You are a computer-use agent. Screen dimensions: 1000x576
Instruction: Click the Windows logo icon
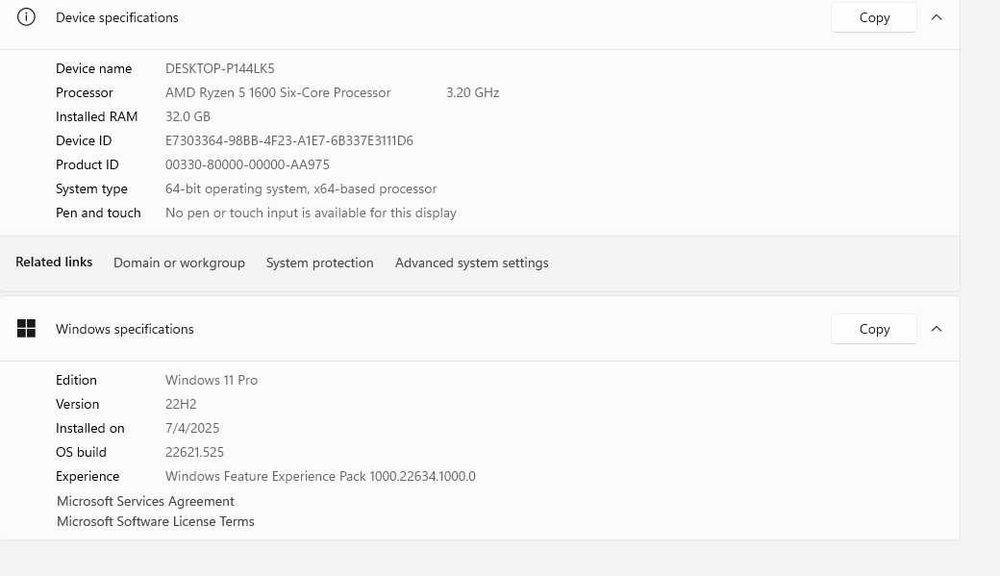26,329
